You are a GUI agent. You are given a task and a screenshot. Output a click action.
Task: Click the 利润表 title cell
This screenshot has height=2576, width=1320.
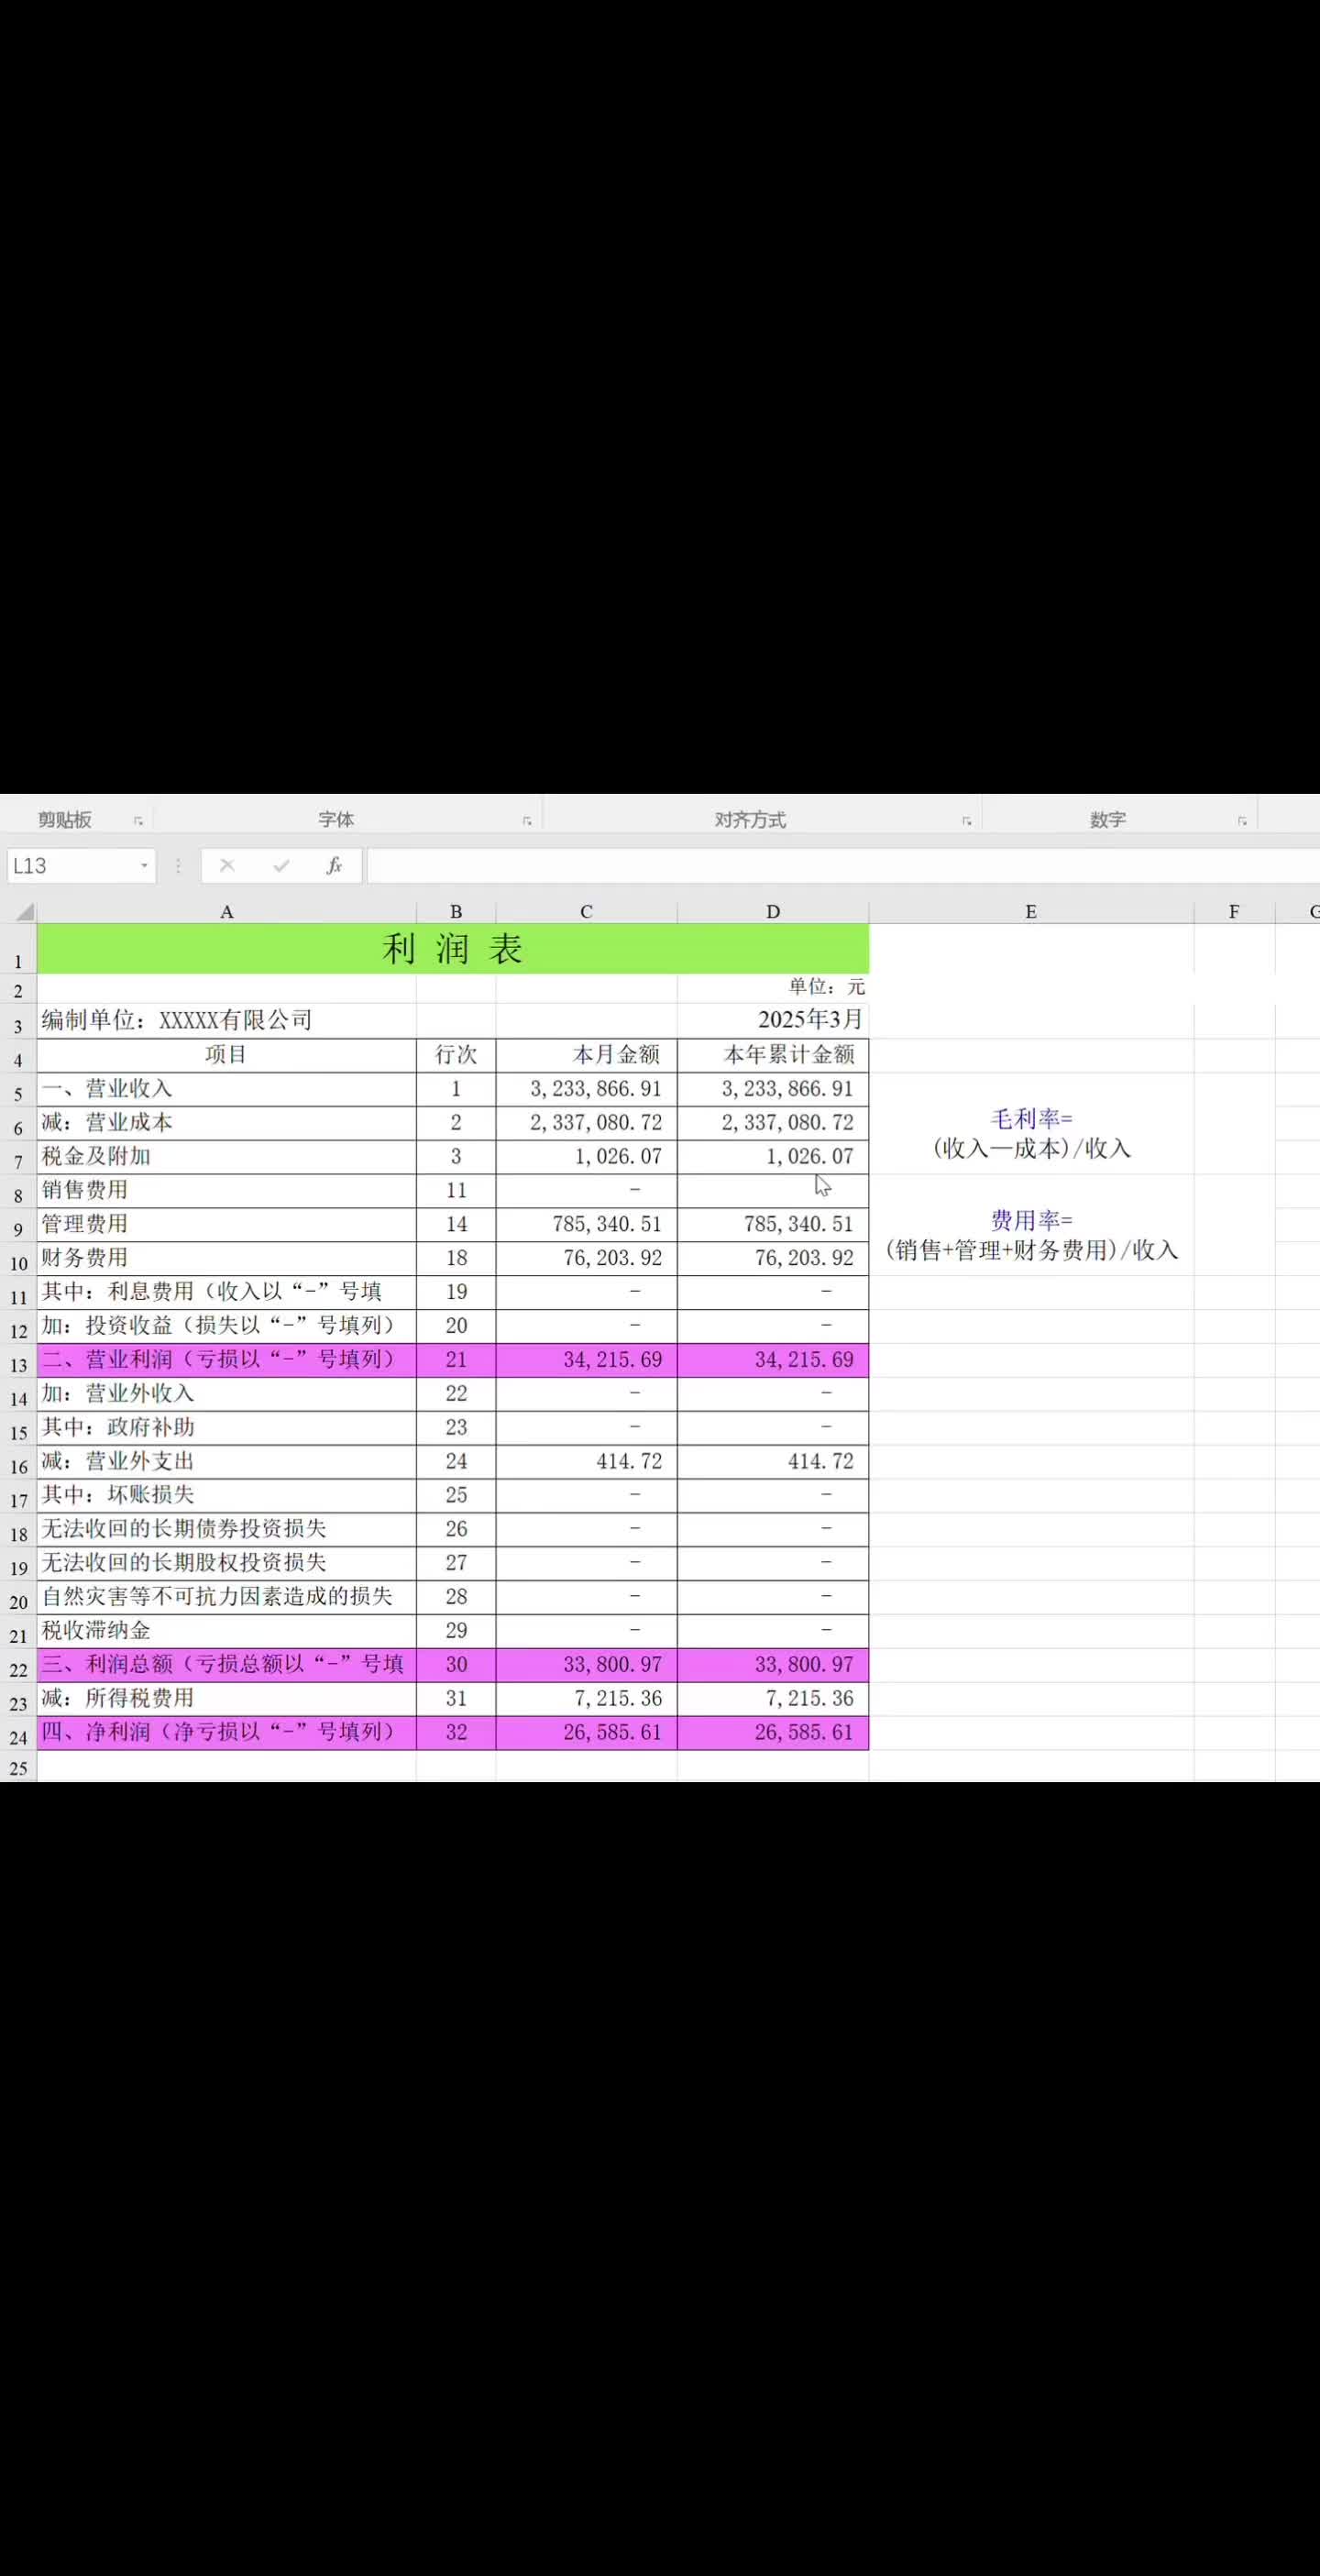[453, 948]
